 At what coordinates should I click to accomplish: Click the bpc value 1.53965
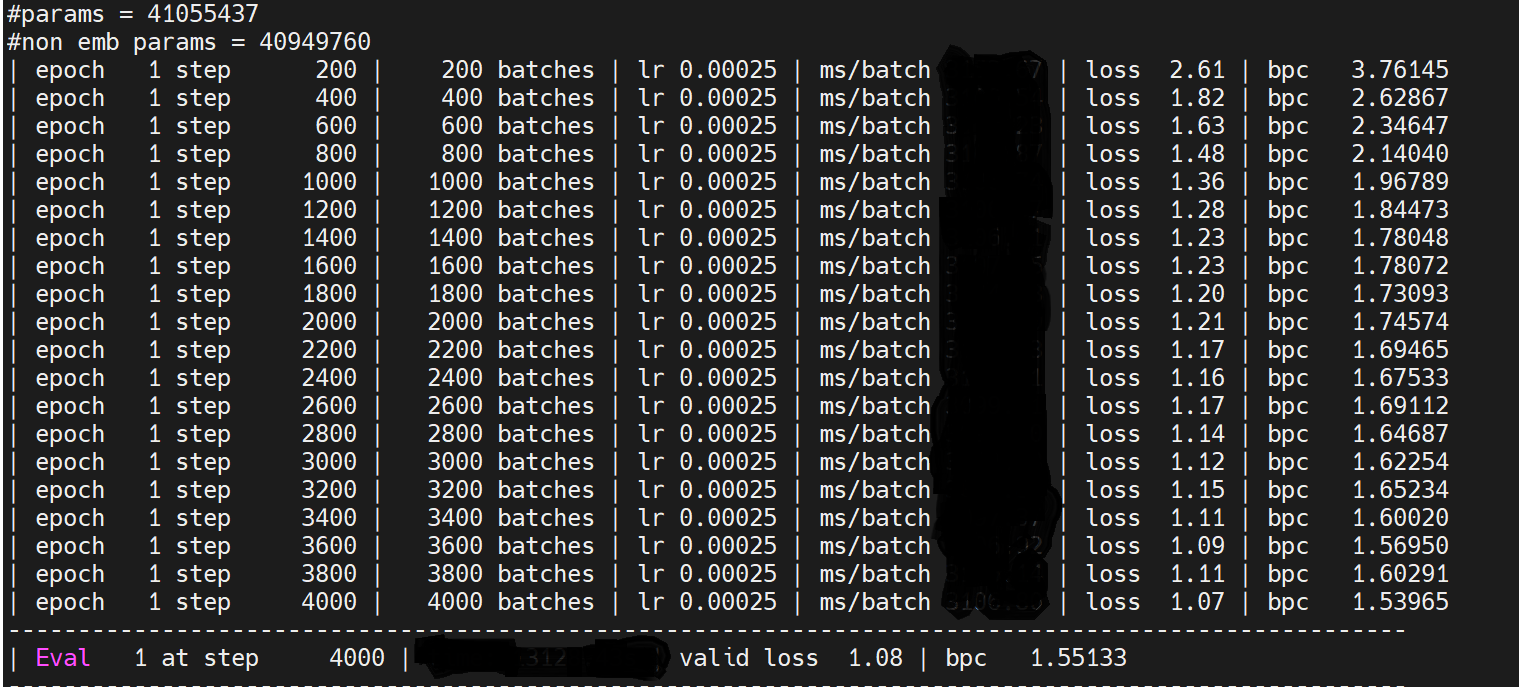click(x=1399, y=602)
